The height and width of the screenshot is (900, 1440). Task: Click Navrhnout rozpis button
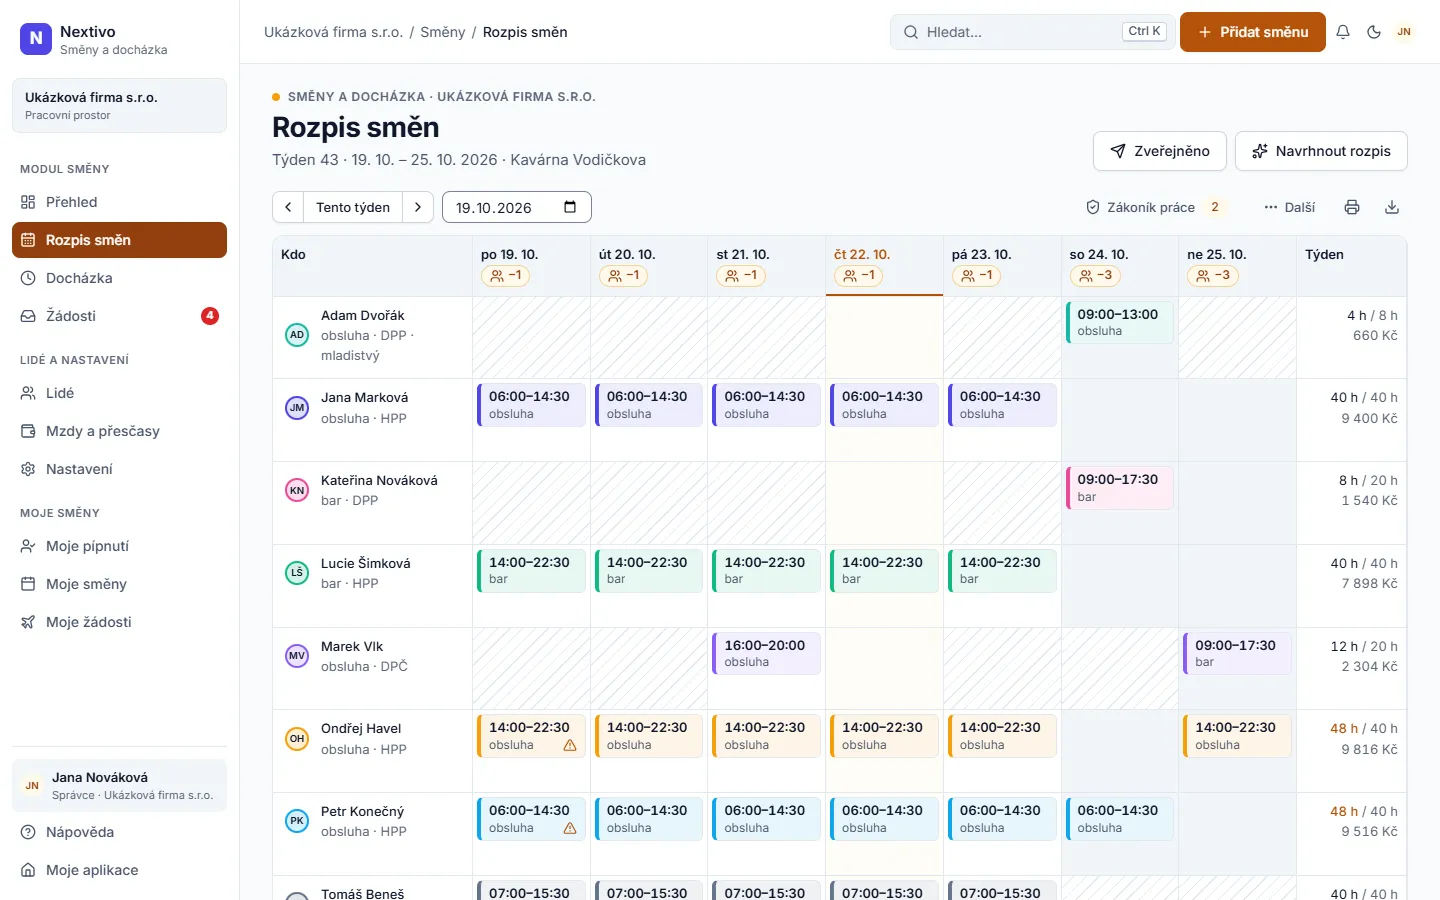coord(1321,151)
